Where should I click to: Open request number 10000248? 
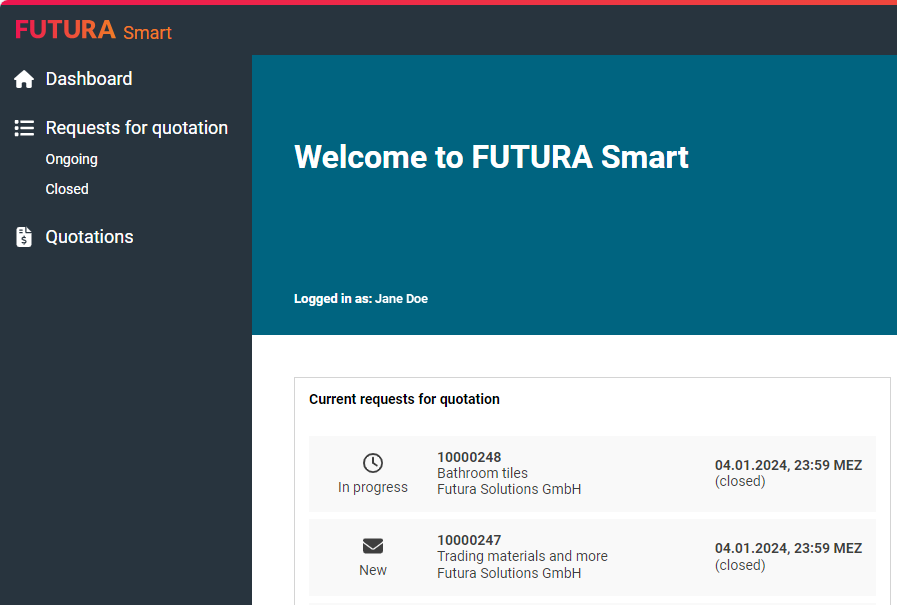[x=469, y=457]
